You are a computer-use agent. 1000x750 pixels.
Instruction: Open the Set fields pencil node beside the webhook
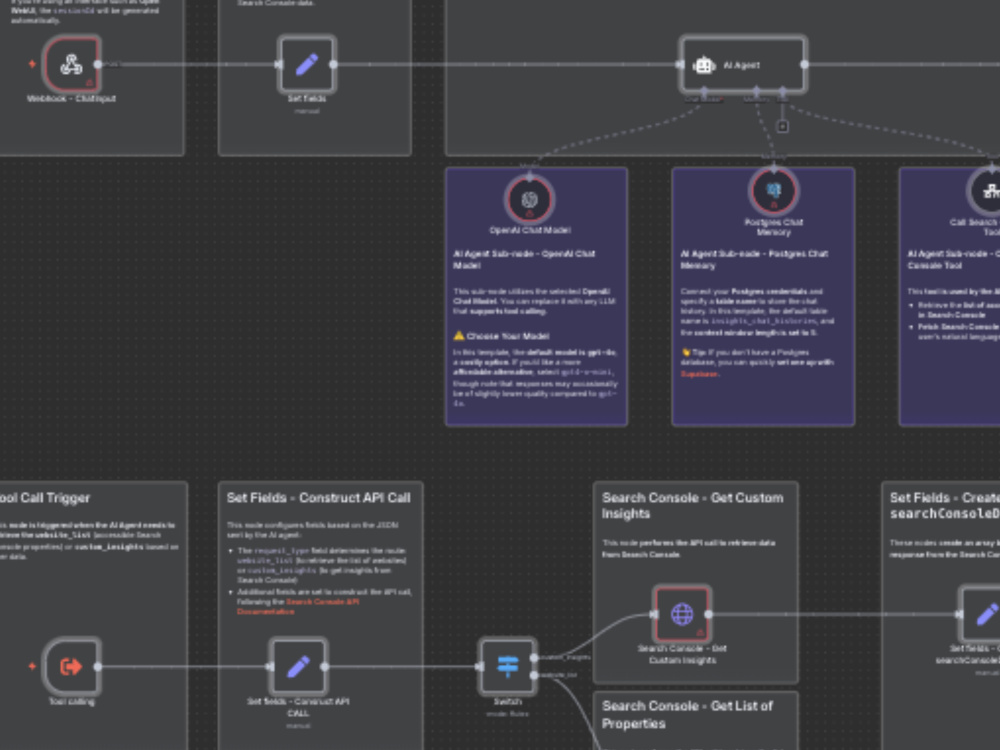307,64
